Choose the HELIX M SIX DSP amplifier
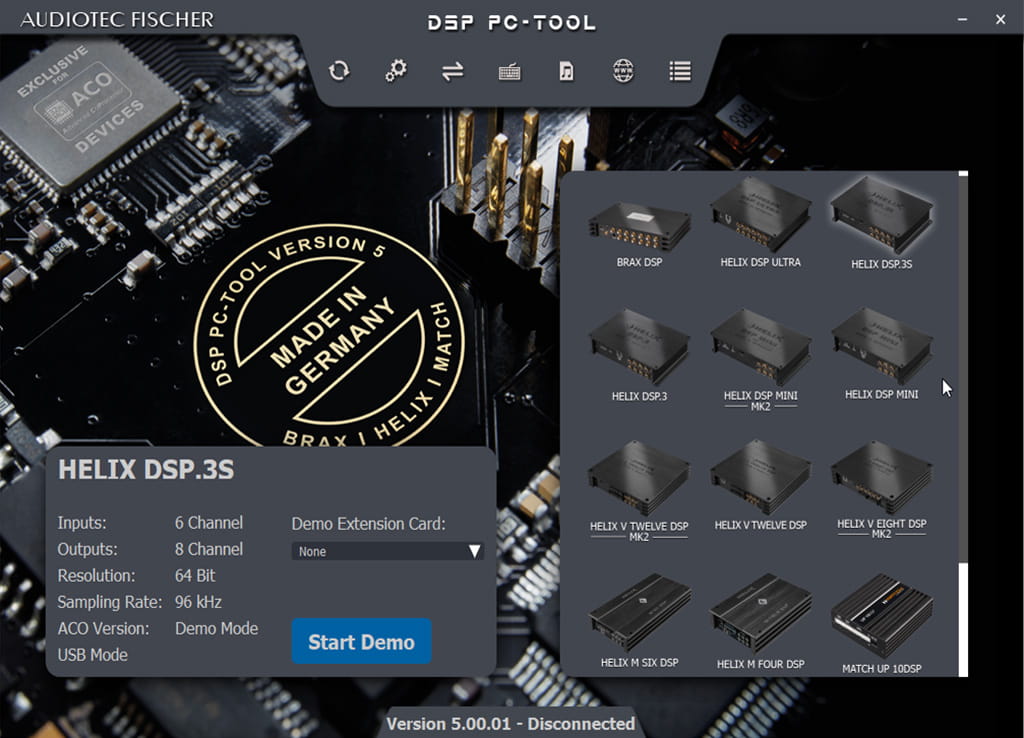The image size is (1024, 738). point(639,621)
